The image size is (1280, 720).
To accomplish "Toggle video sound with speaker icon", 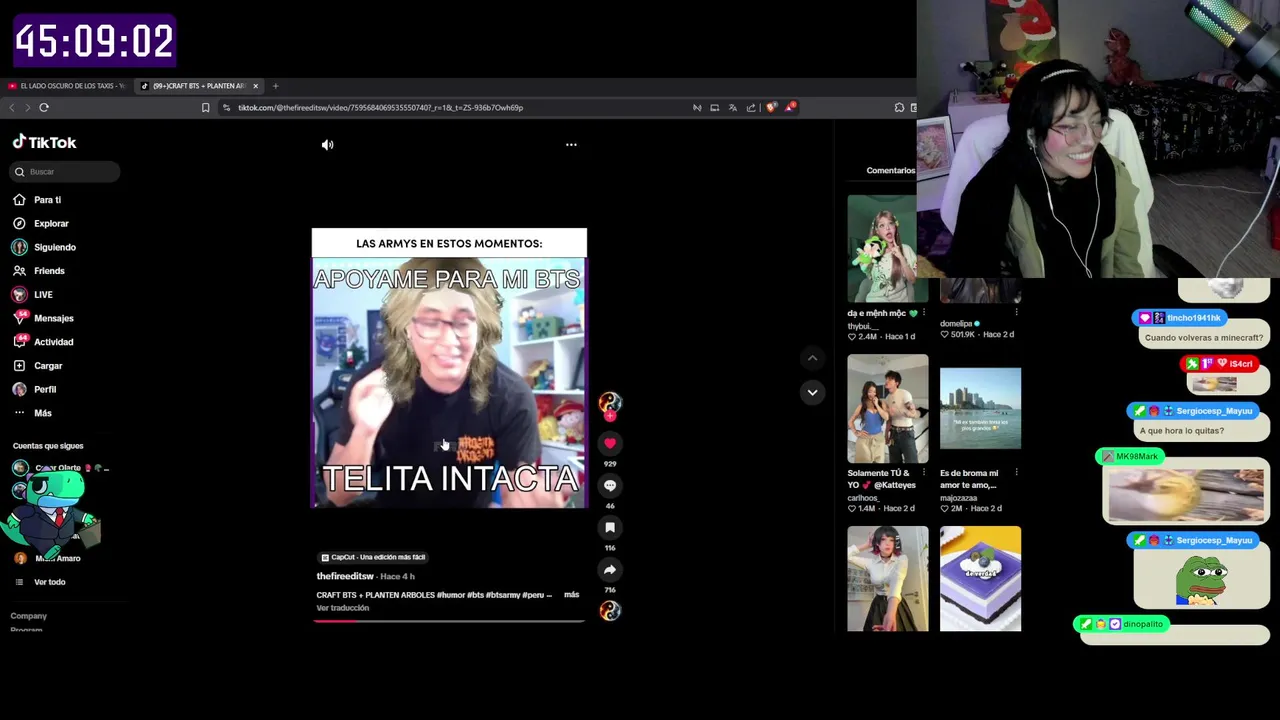I will click(327, 145).
